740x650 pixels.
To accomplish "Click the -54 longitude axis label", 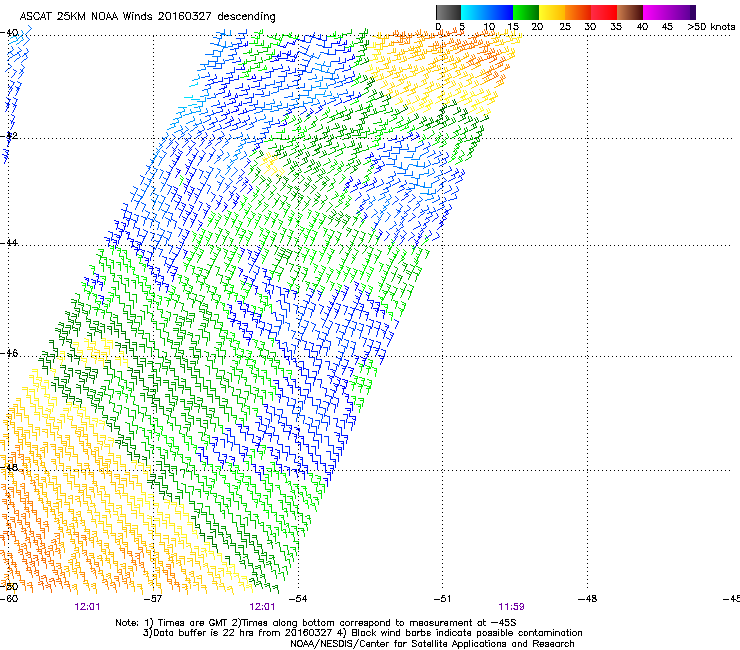I will 297,599.
